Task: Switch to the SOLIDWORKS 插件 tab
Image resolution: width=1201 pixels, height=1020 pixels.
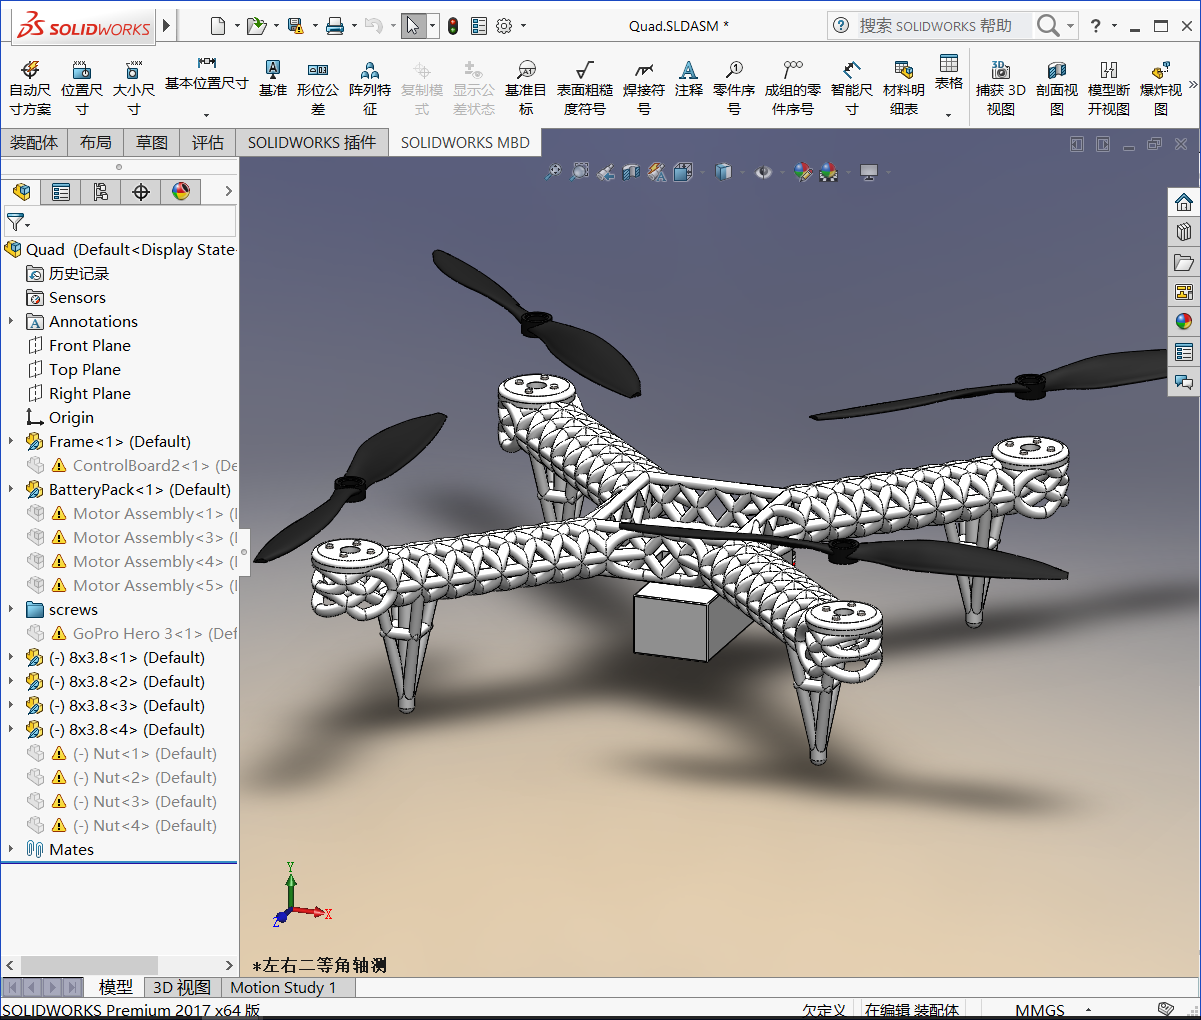Action: point(312,143)
